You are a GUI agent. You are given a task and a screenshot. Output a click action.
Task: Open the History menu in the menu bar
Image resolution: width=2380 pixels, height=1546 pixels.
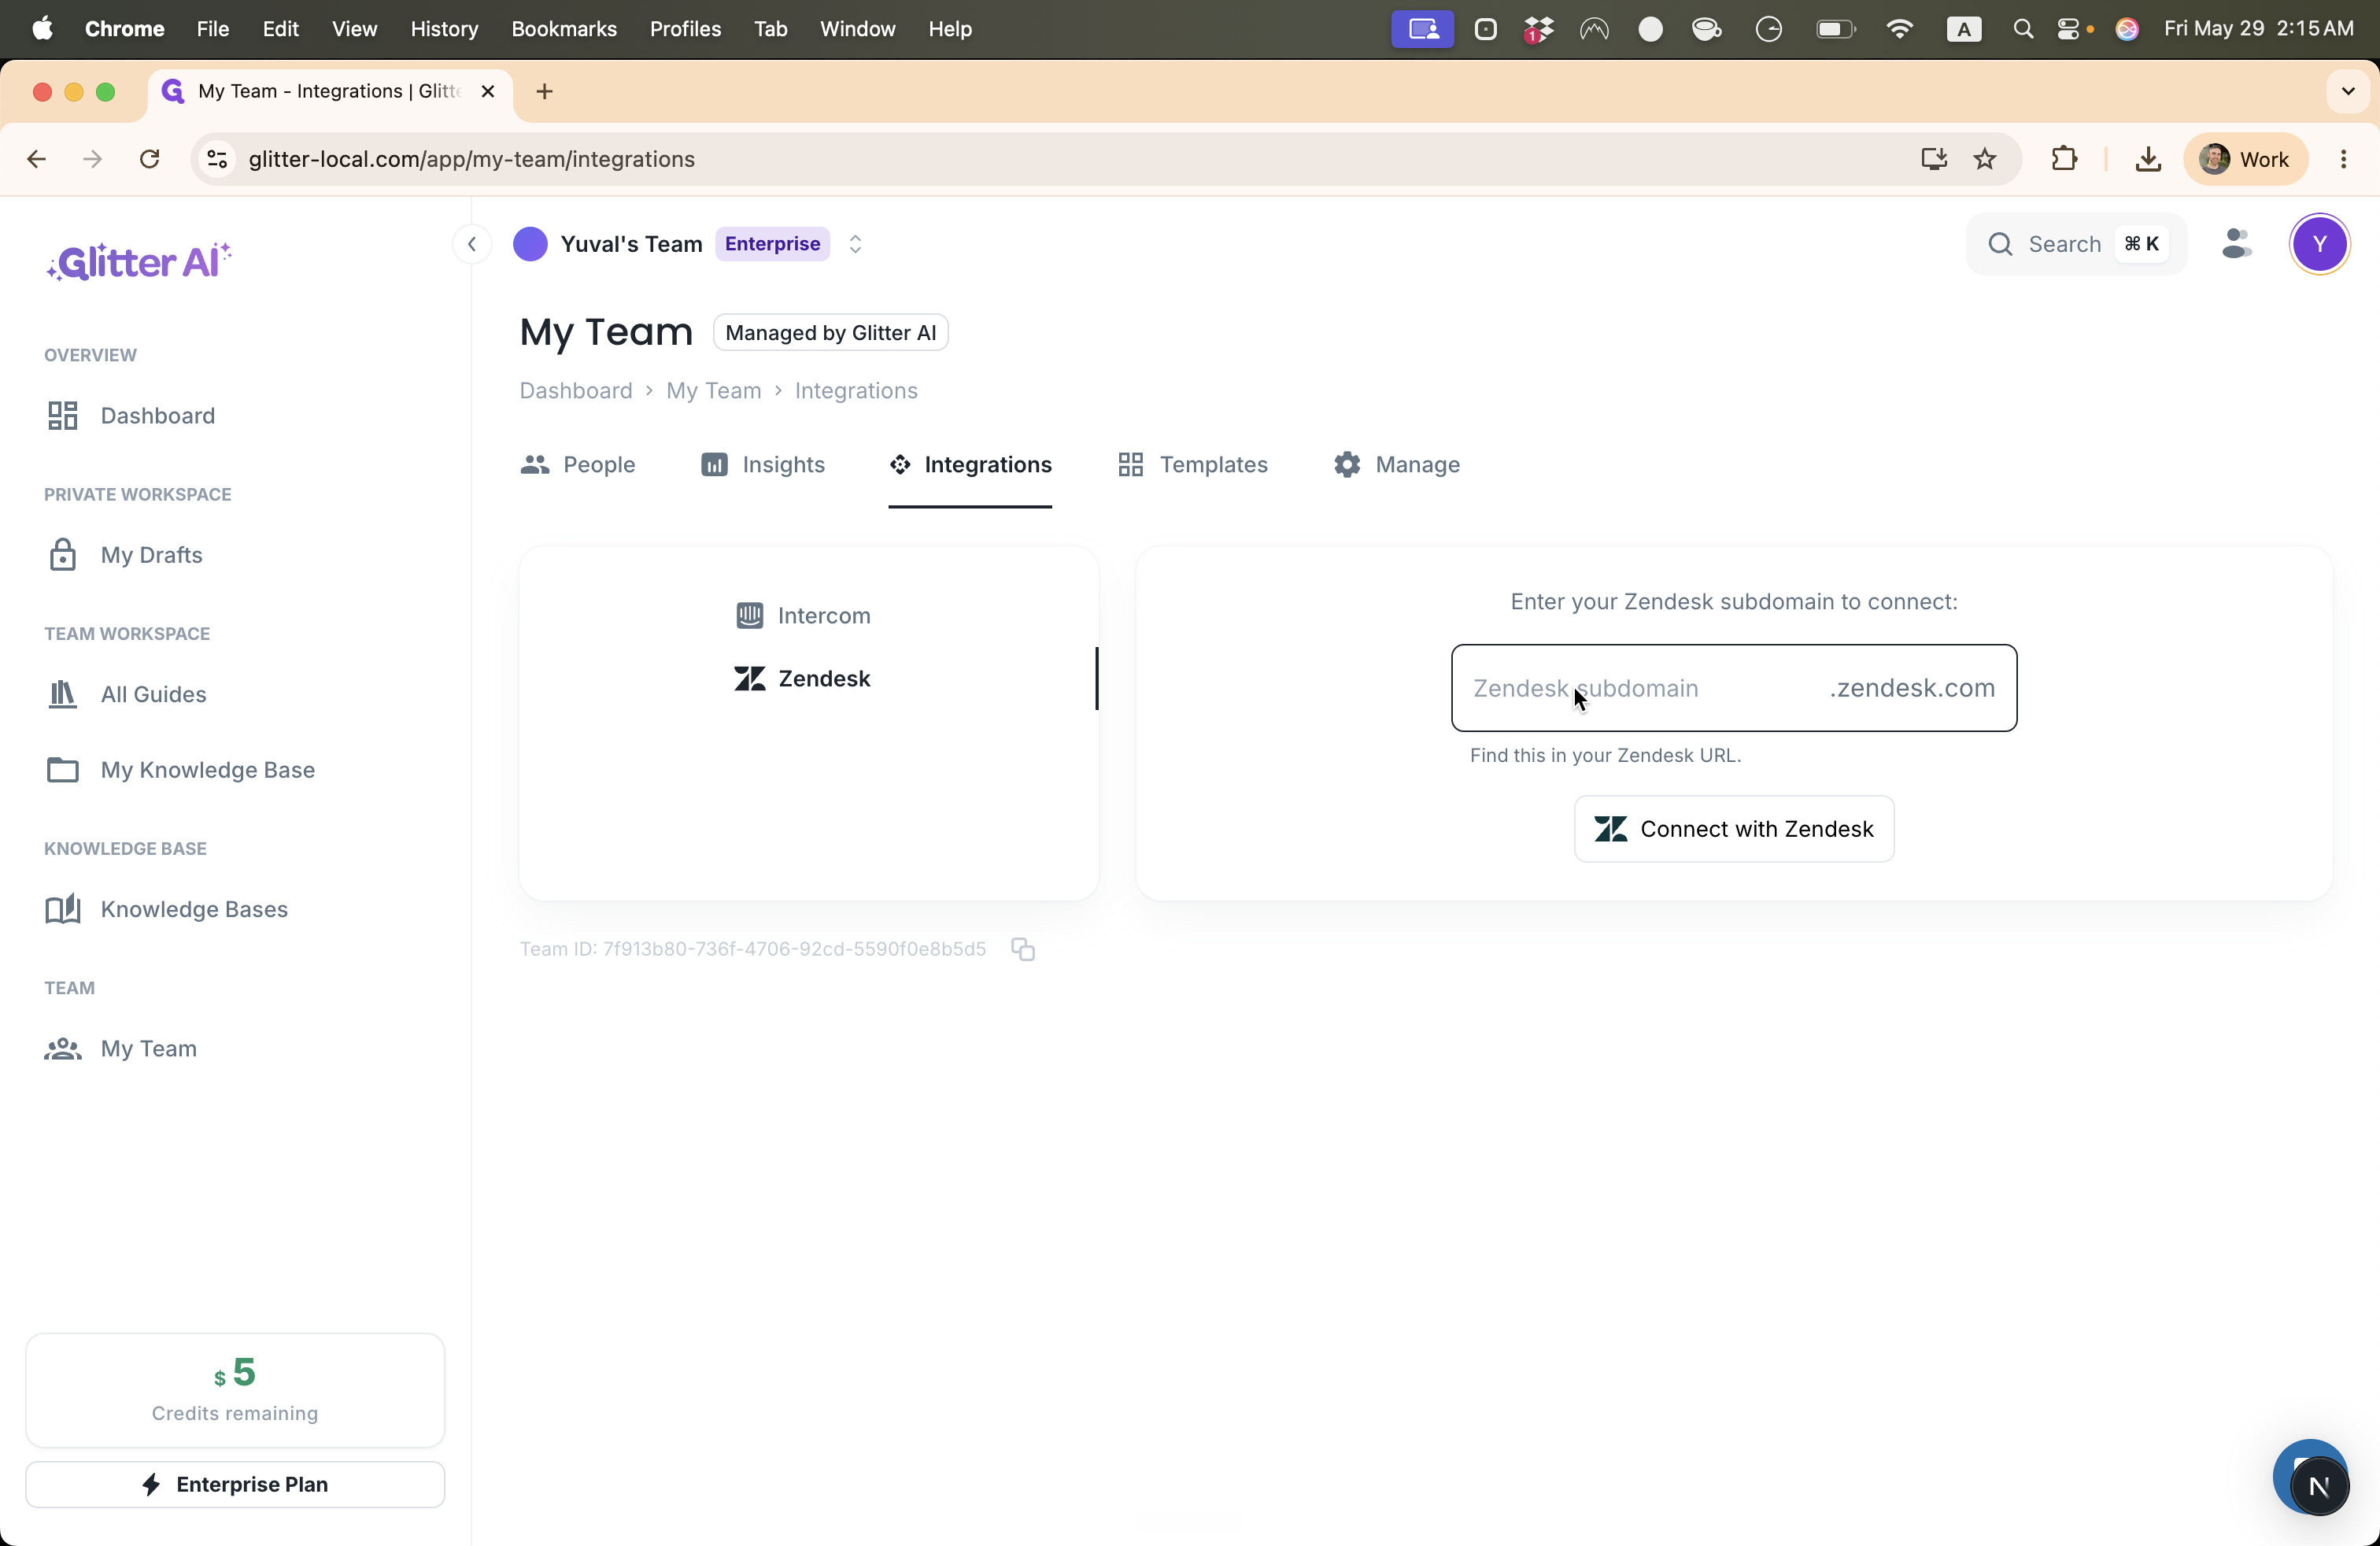445,29
